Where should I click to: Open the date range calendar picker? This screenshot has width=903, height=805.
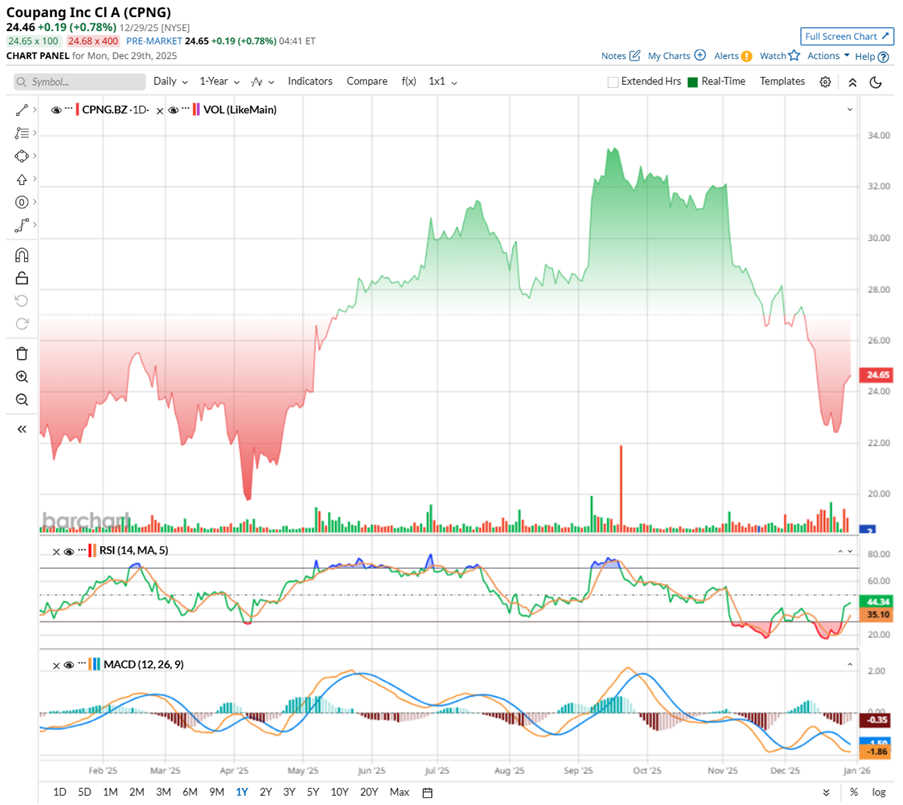click(x=427, y=793)
